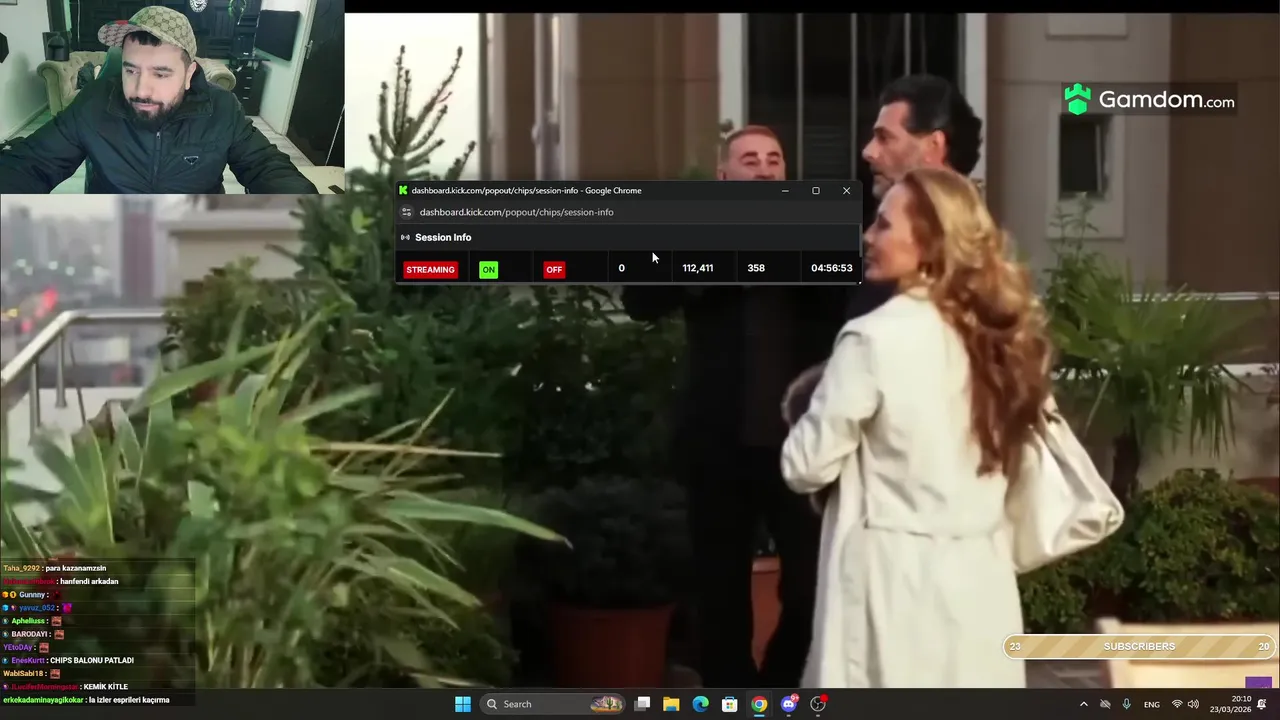Screen dimensions: 1280x720
Task: Click the crossed-out tray icon beside the chevron
Action: 1105,704
